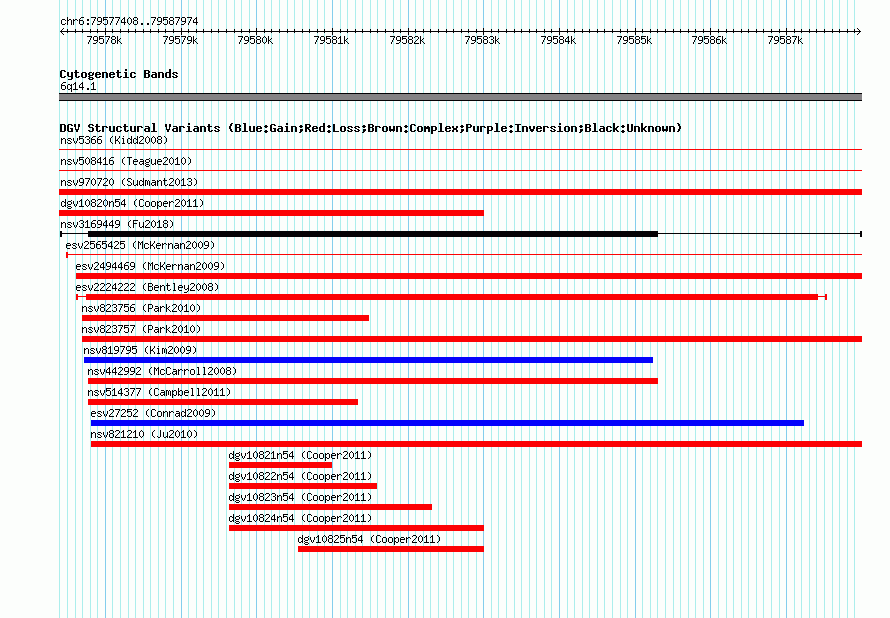
Task: Click the esv2224222 (Bentley2008) label
Action: pyautogui.click(x=147, y=287)
